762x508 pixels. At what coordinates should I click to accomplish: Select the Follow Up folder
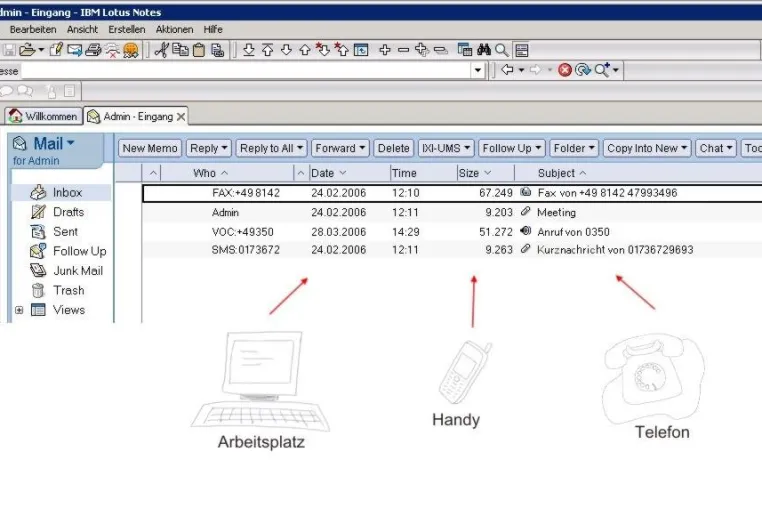[79, 251]
